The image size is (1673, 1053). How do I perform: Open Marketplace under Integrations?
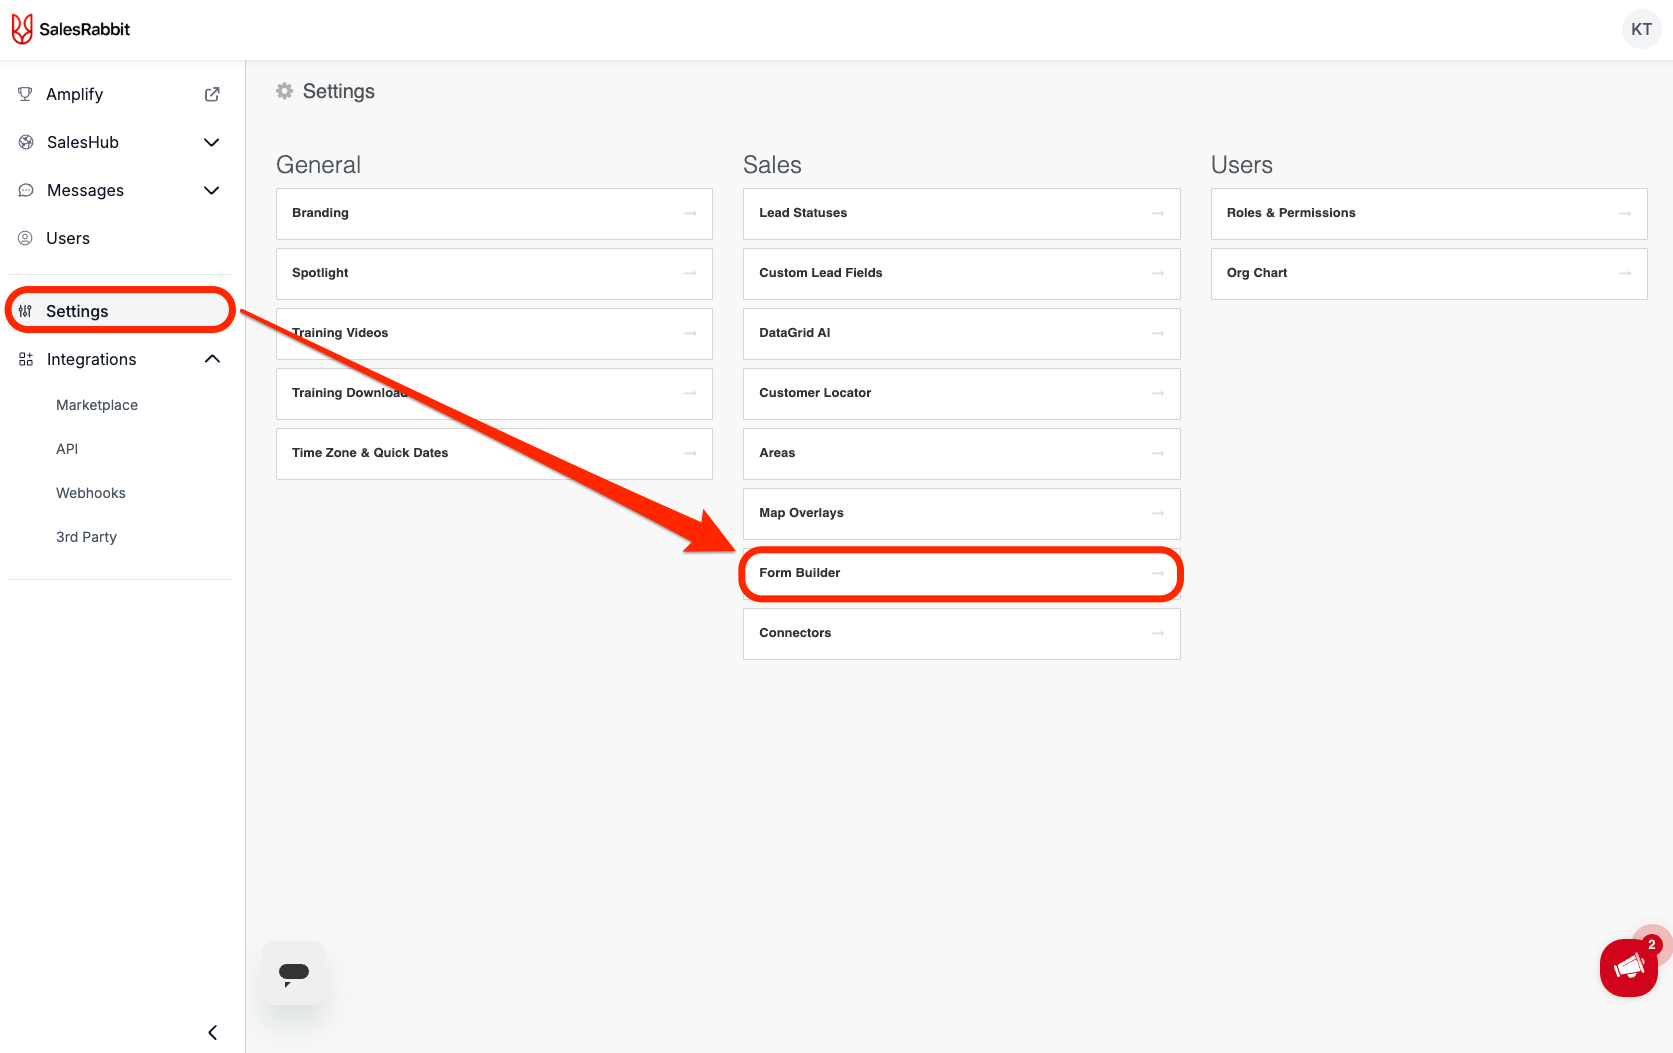pos(97,405)
